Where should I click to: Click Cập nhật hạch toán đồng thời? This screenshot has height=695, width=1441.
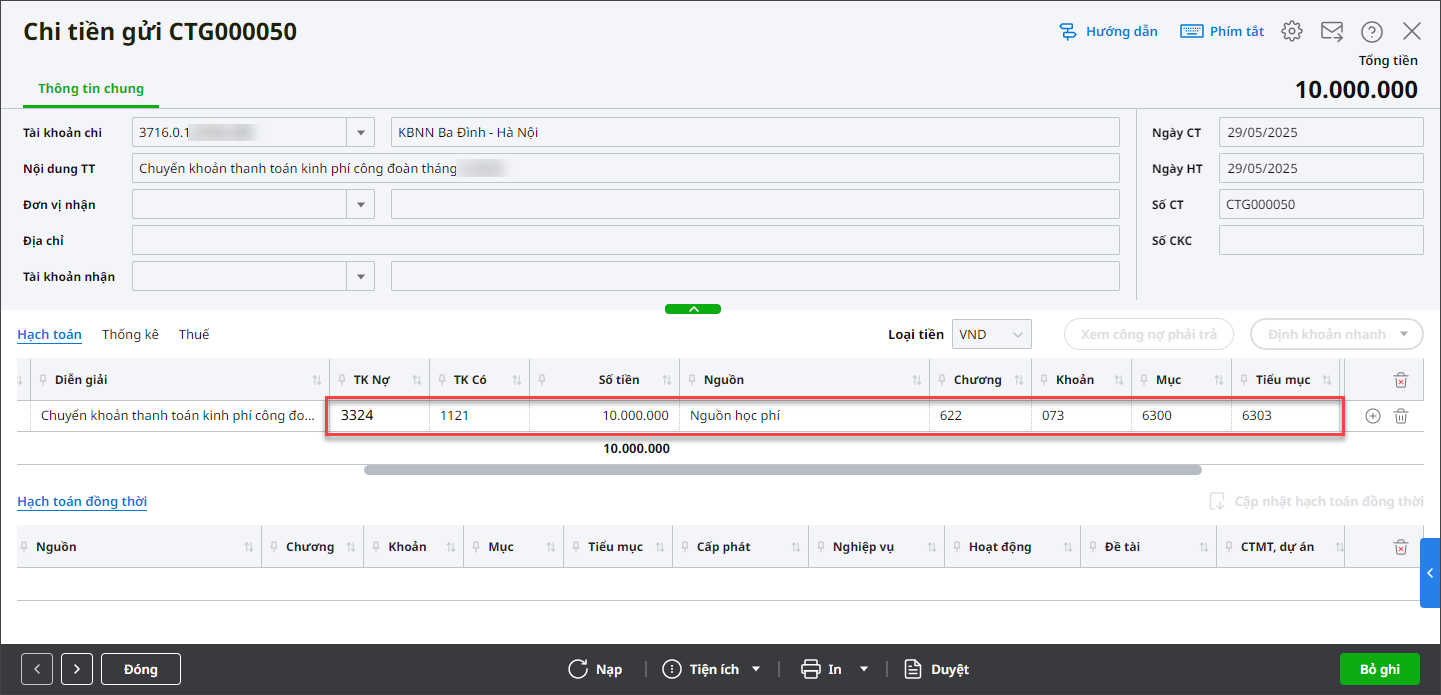(x=1316, y=501)
